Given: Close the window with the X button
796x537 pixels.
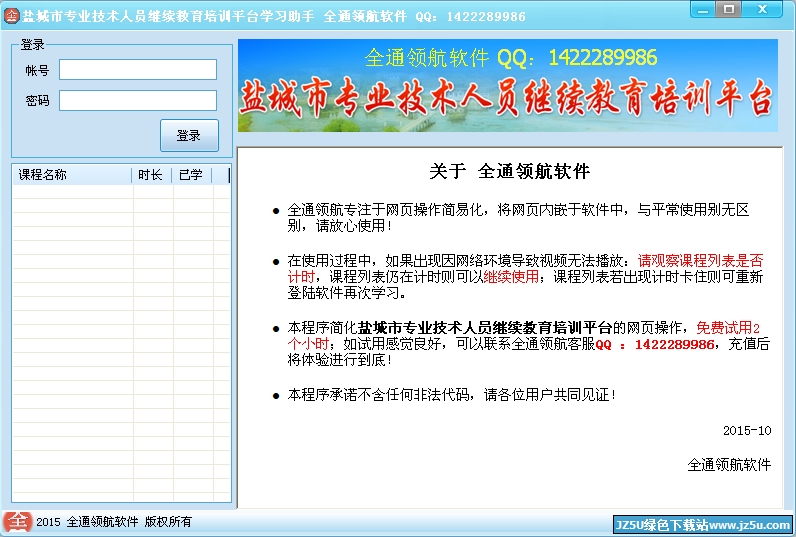Looking at the screenshot, I should click(x=762, y=10).
